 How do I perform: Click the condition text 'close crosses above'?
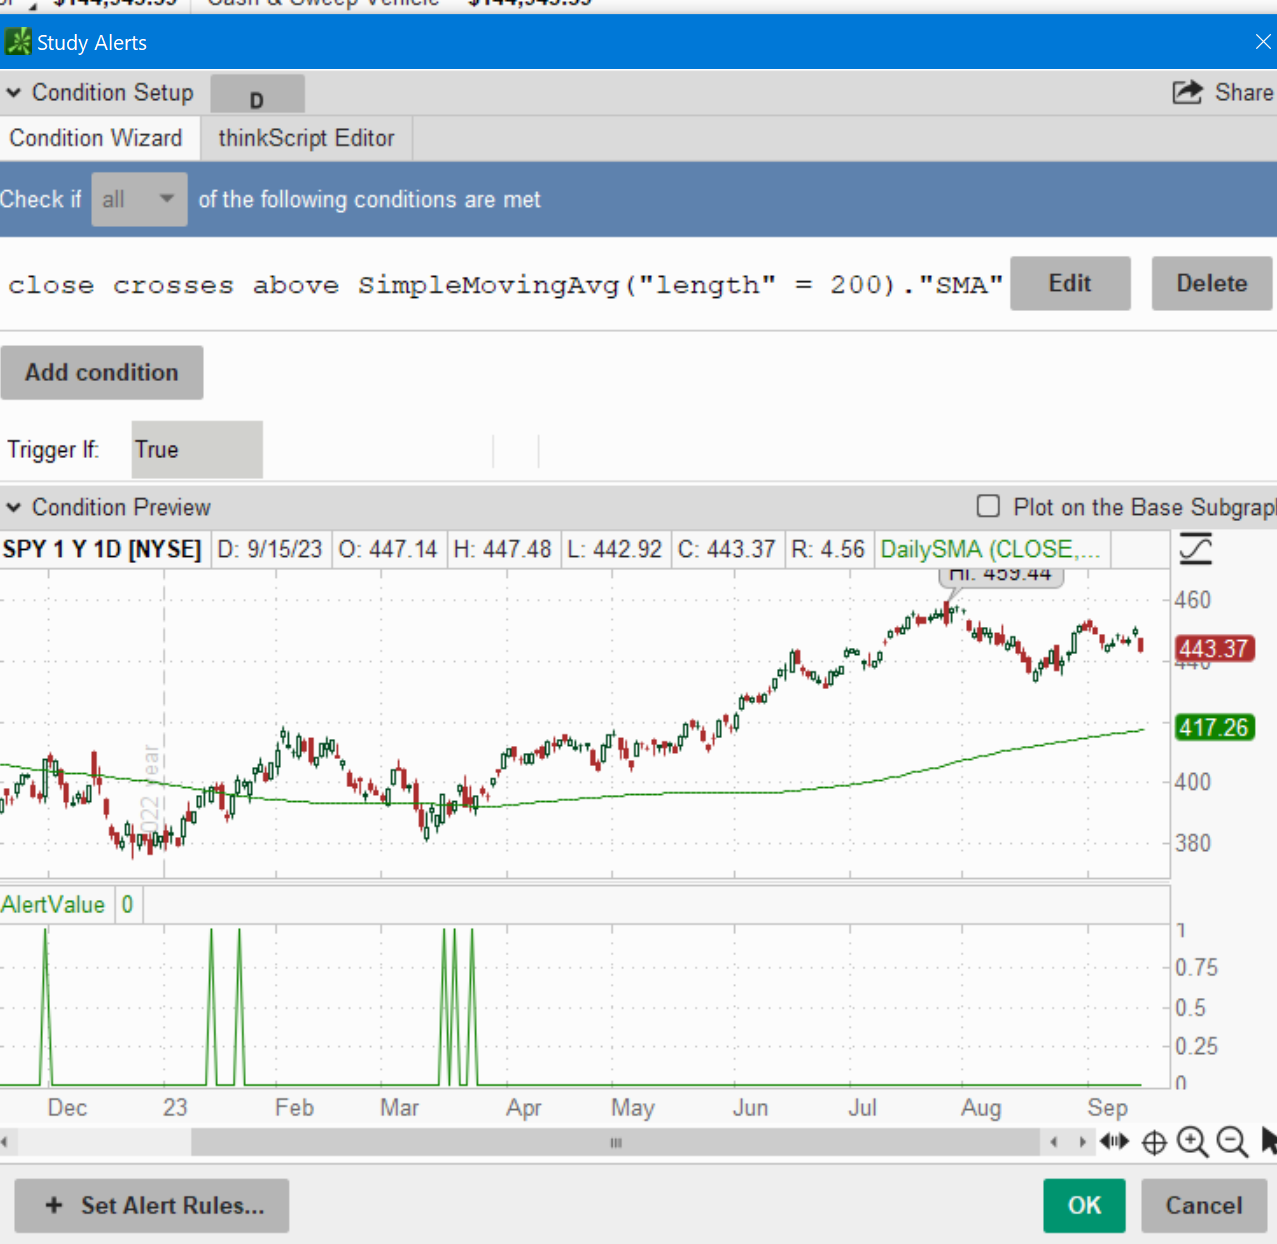point(174,286)
